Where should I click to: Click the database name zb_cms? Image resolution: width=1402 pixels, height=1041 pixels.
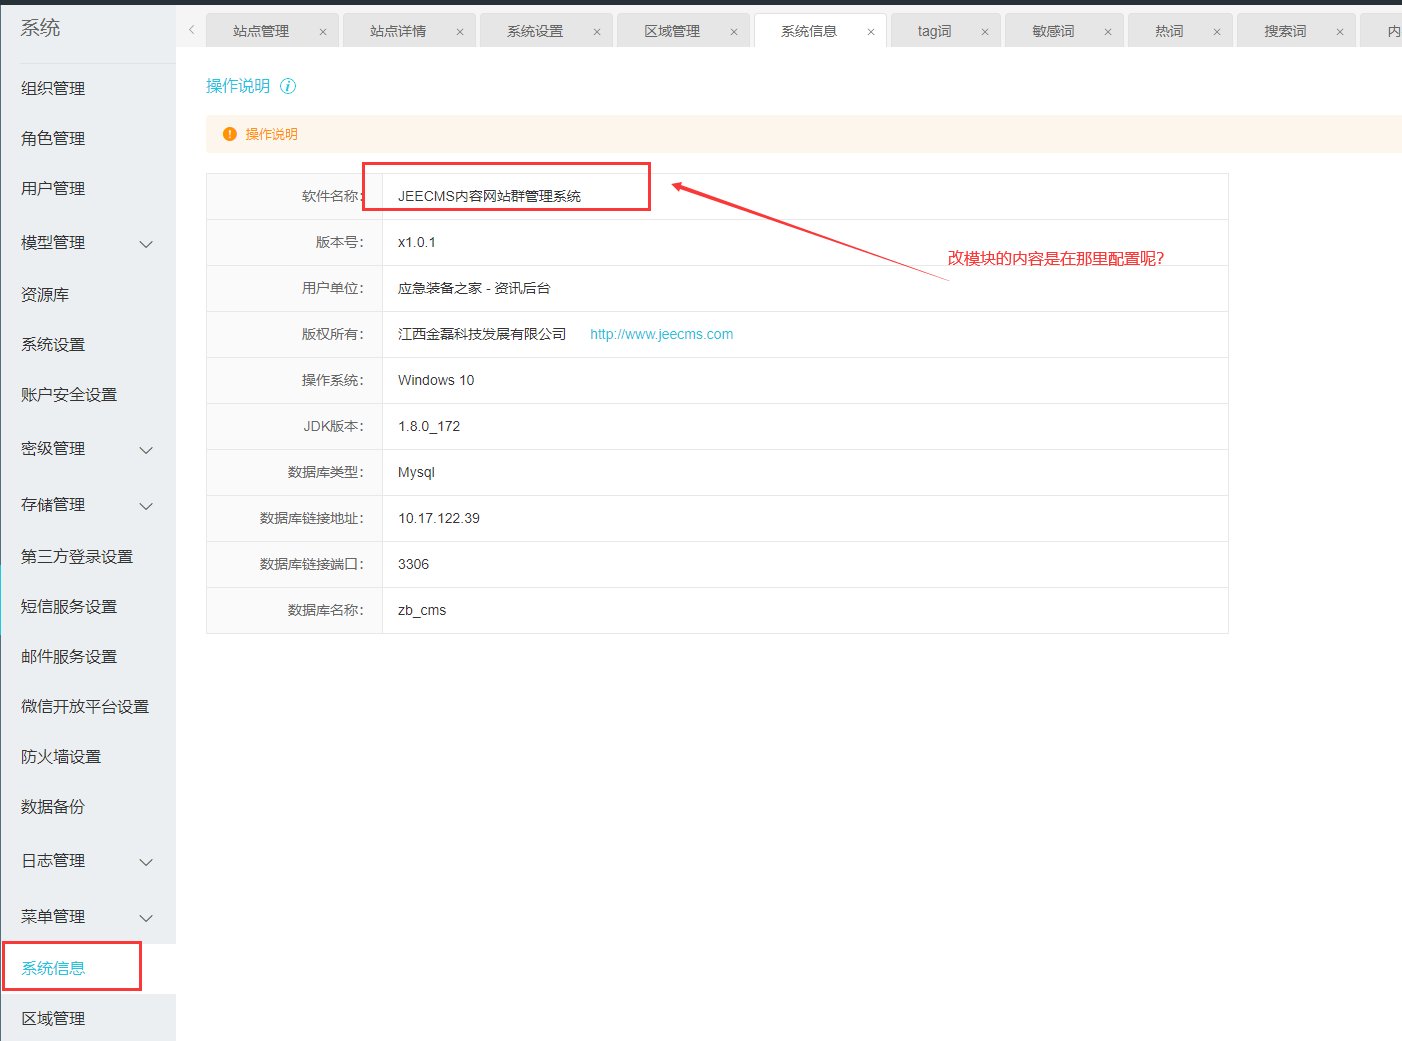422,610
